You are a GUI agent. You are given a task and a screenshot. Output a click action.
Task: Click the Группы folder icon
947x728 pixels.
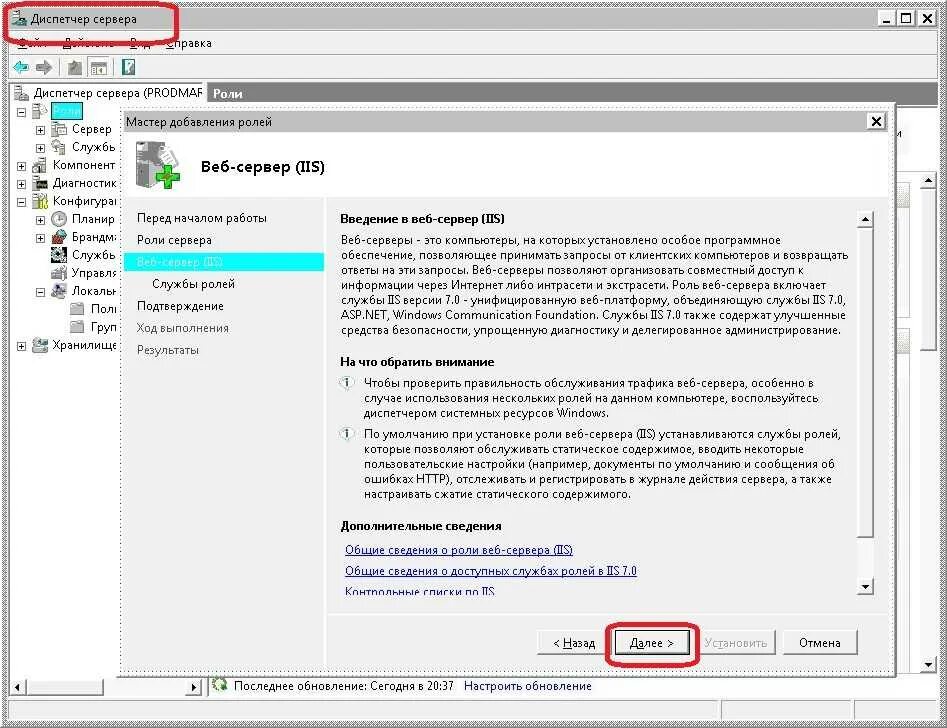77,327
